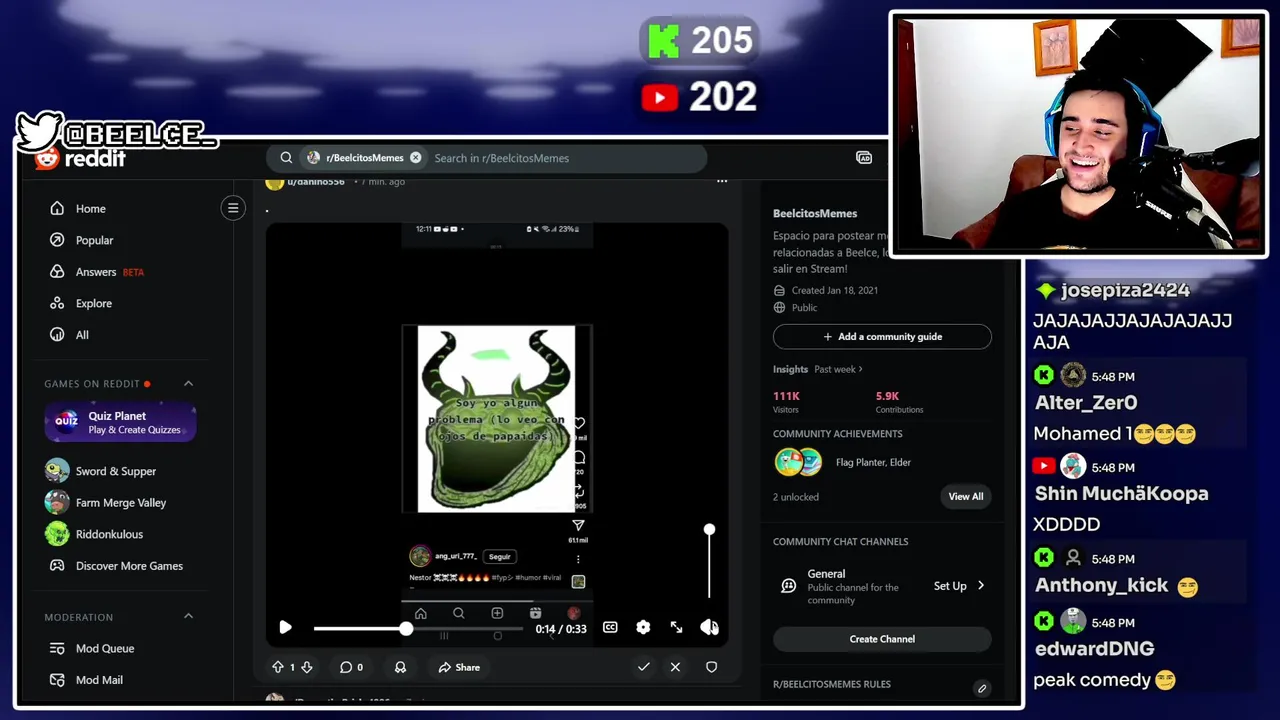Open Quiz Planet game card
This screenshot has height=720, width=1280.
point(120,422)
